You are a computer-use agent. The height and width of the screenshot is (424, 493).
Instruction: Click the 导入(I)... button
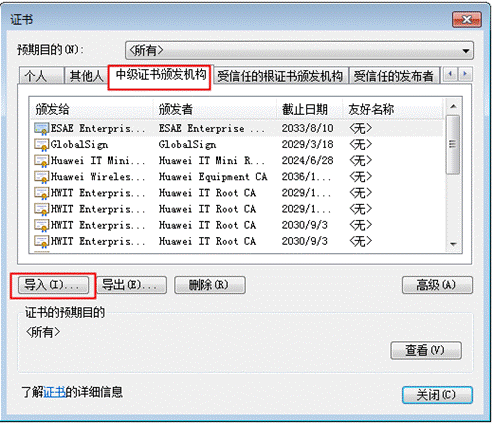point(53,285)
